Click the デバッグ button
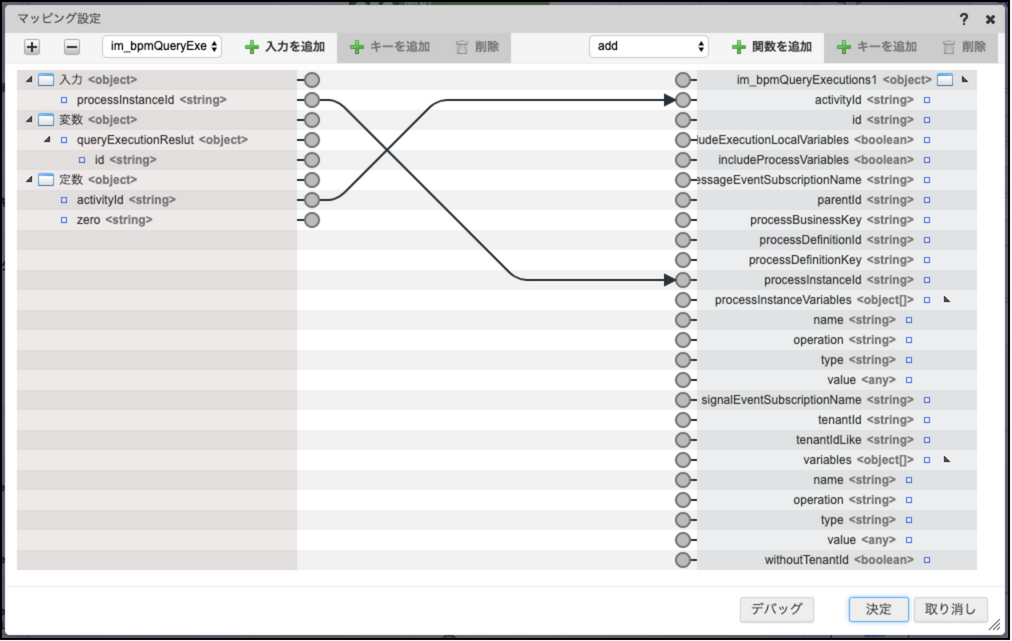The width and height of the screenshot is (1012, 641). coord(776,609)
